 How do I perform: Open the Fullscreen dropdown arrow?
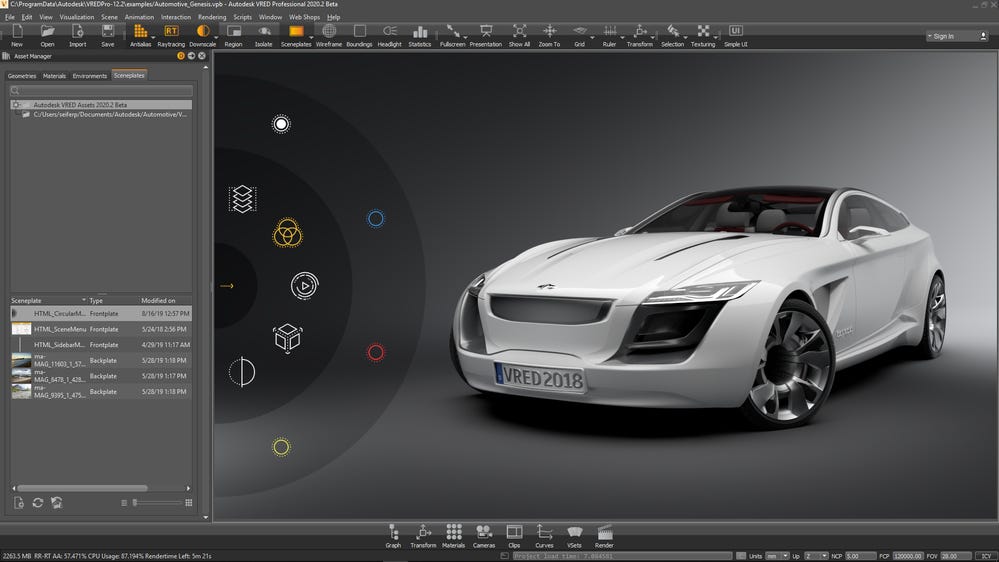[x=466, y=38]
